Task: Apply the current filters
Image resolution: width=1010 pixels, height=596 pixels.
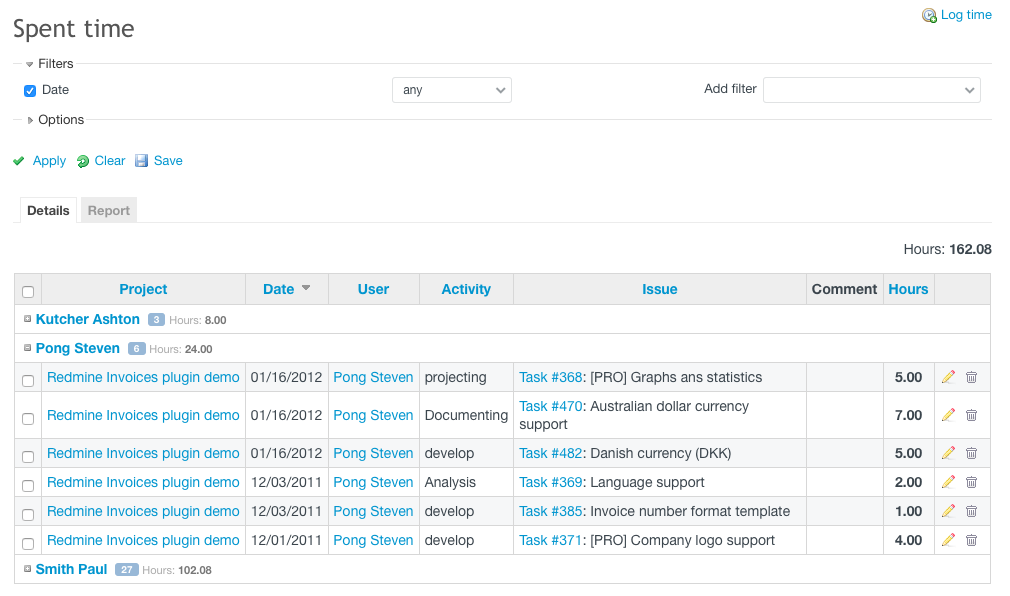Action: click(49, 160)
